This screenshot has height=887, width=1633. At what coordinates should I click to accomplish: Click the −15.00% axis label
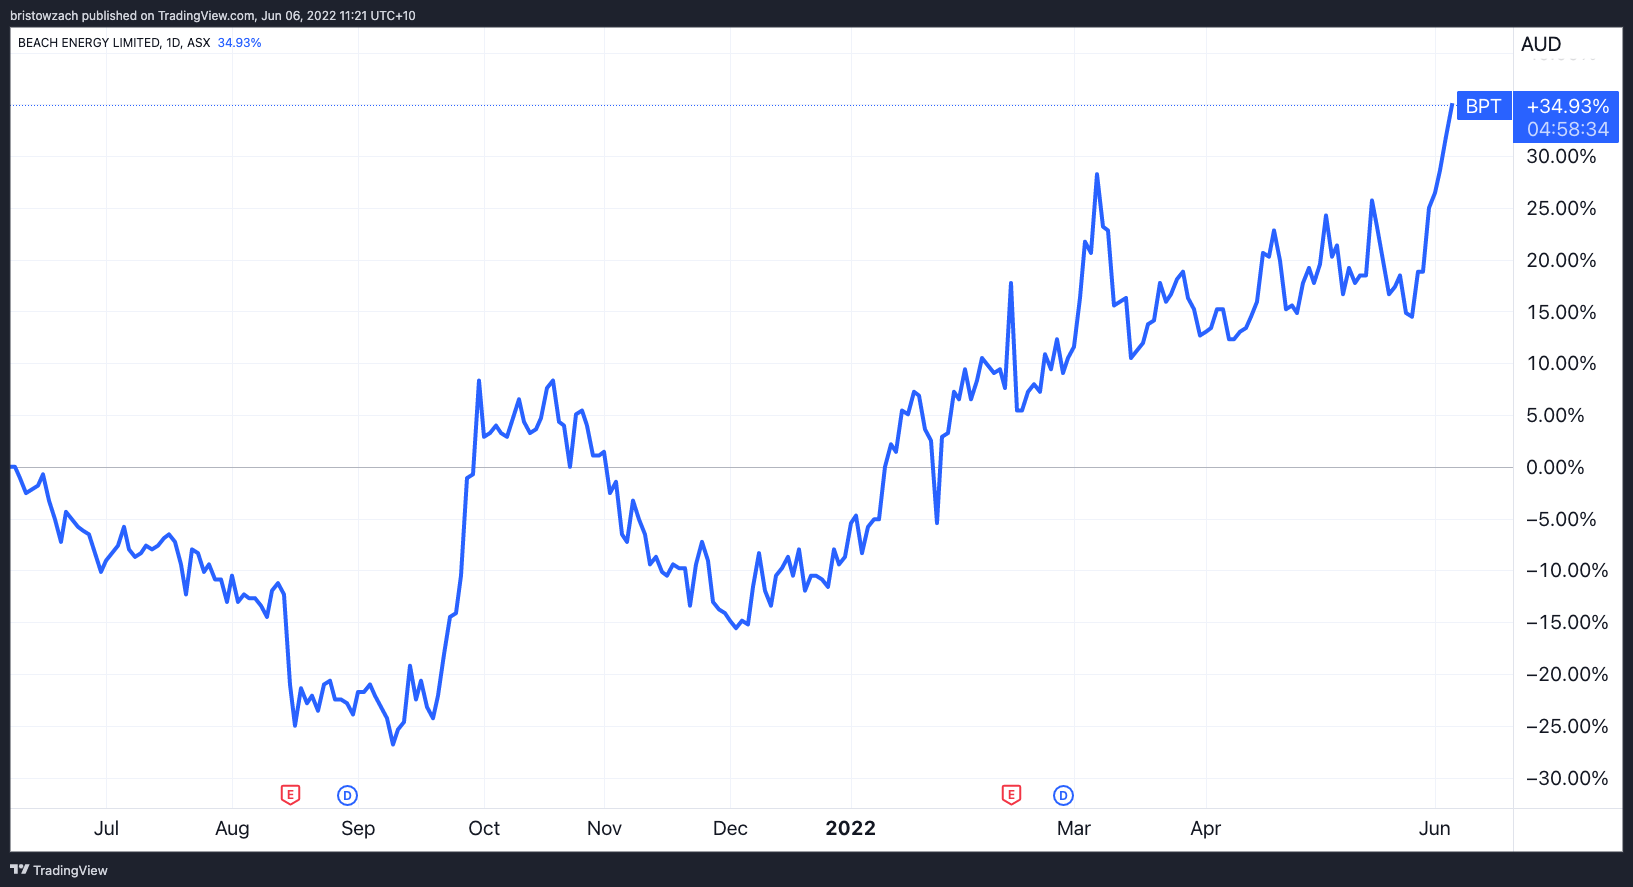coord(1567,622)
